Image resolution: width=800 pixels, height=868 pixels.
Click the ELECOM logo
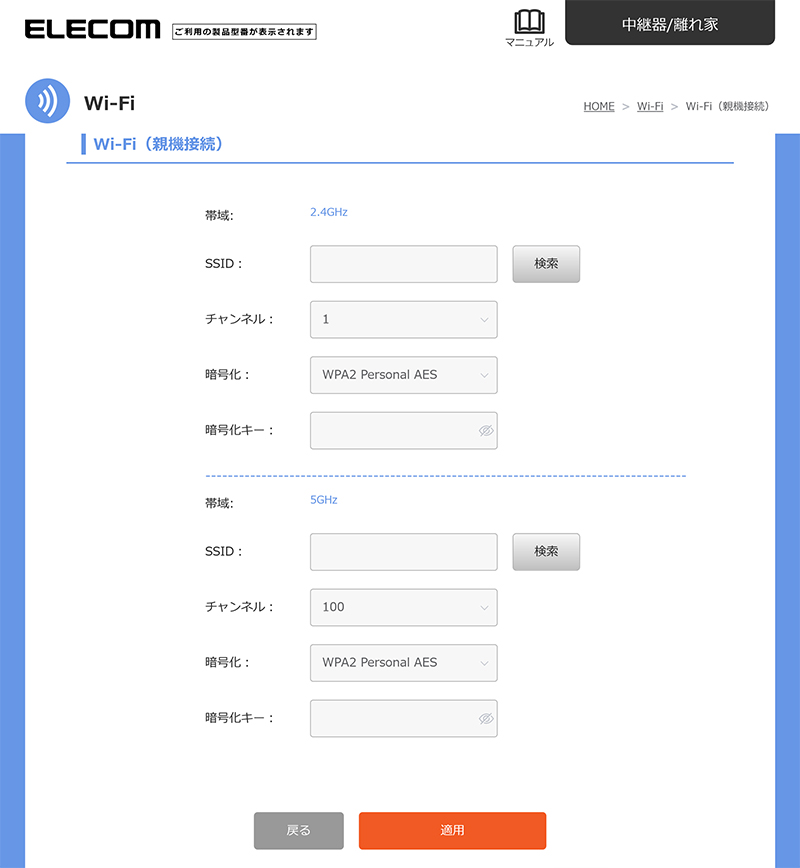click(92, 29)
